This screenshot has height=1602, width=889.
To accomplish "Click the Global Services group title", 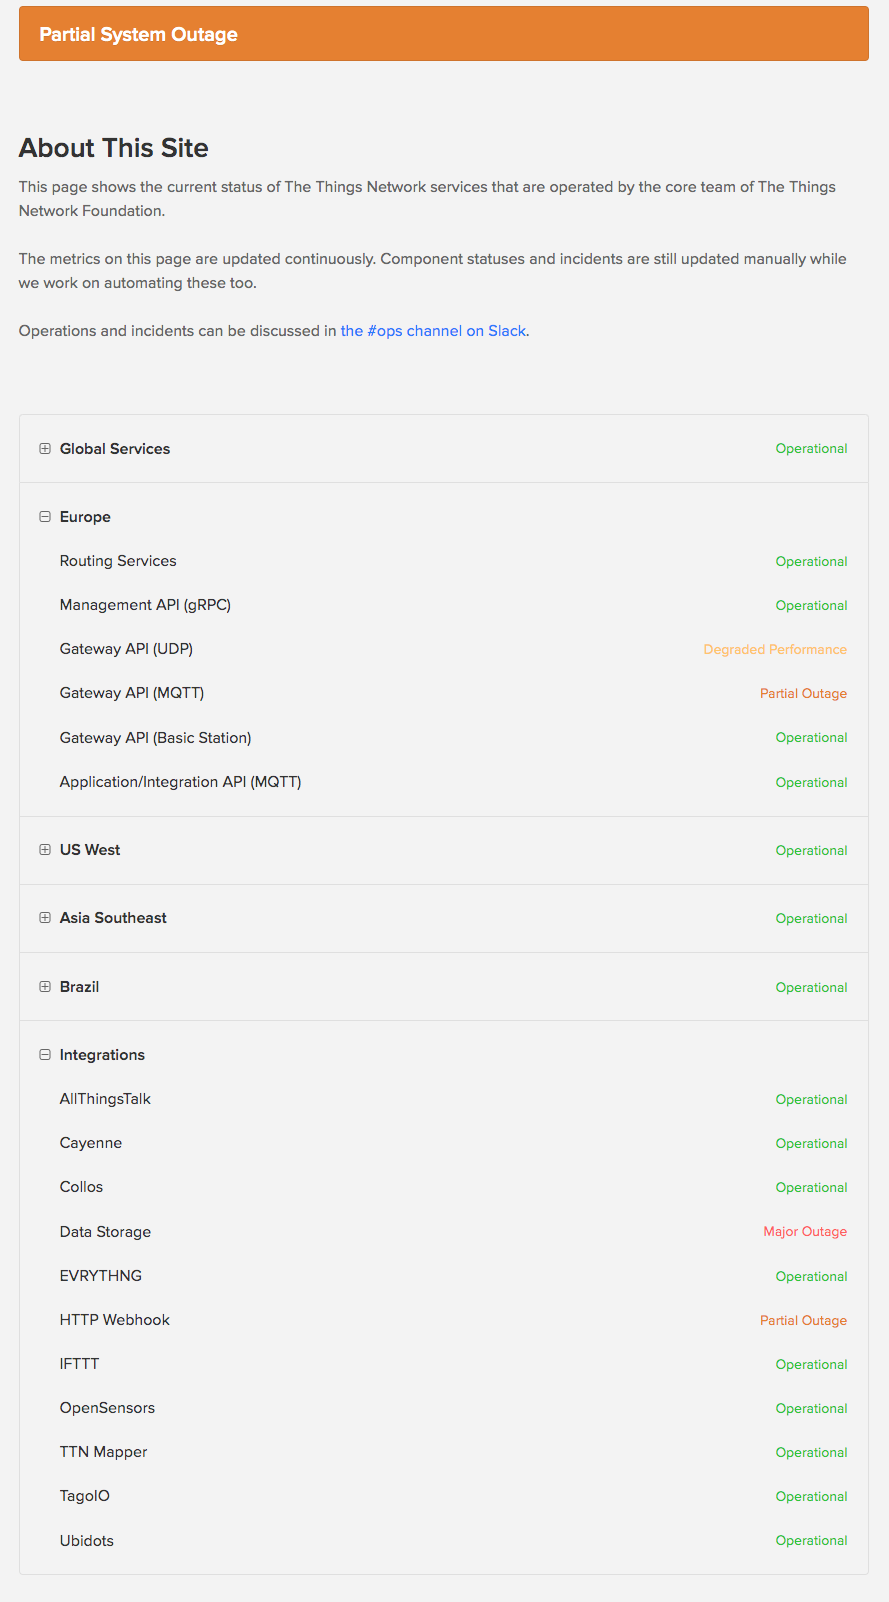I will point(115,449).
